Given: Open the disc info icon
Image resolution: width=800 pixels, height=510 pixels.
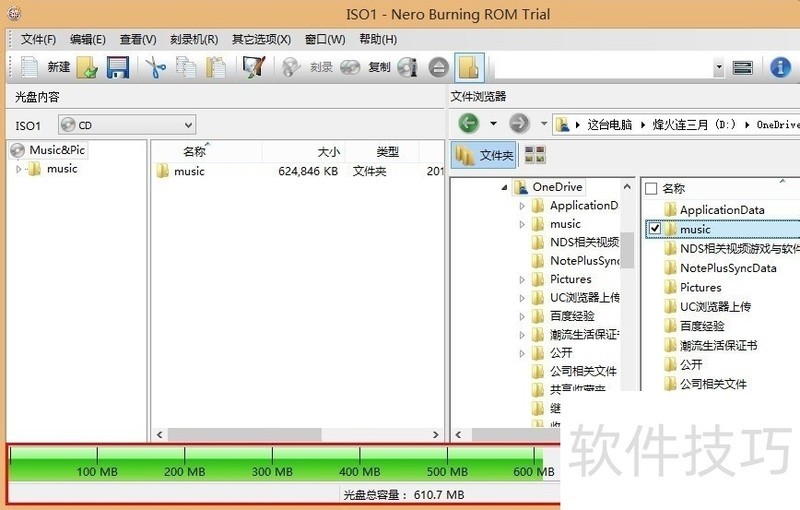Looking at the screenshot, I should [x=408, y=67].
